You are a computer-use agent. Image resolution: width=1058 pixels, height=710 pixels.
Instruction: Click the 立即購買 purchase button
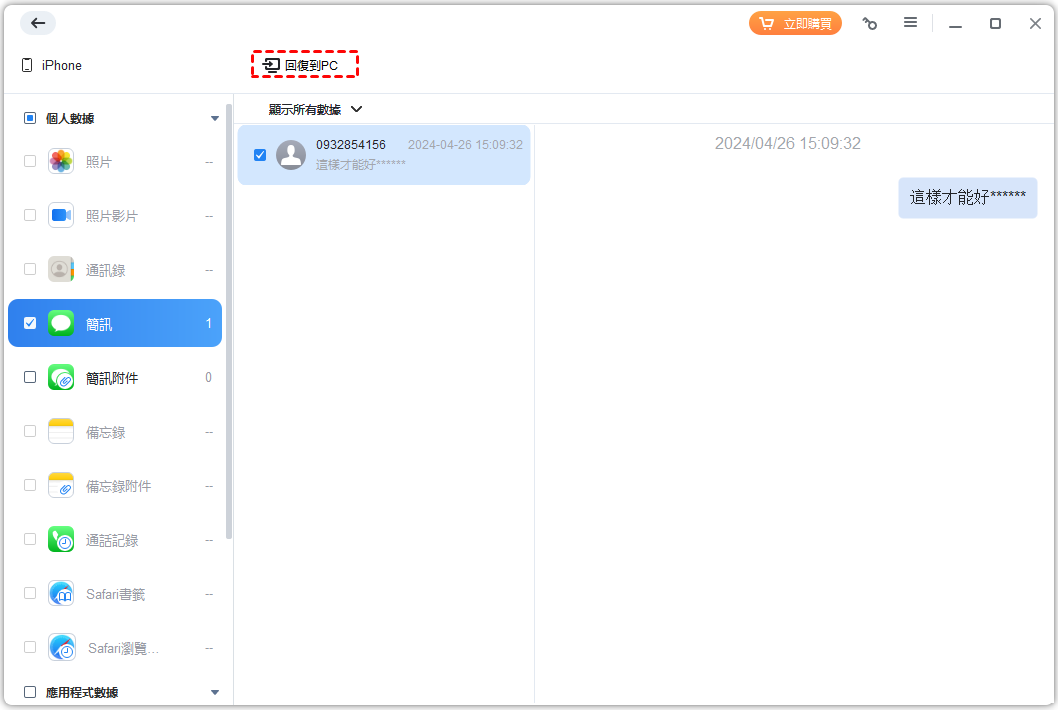(795, 23)
